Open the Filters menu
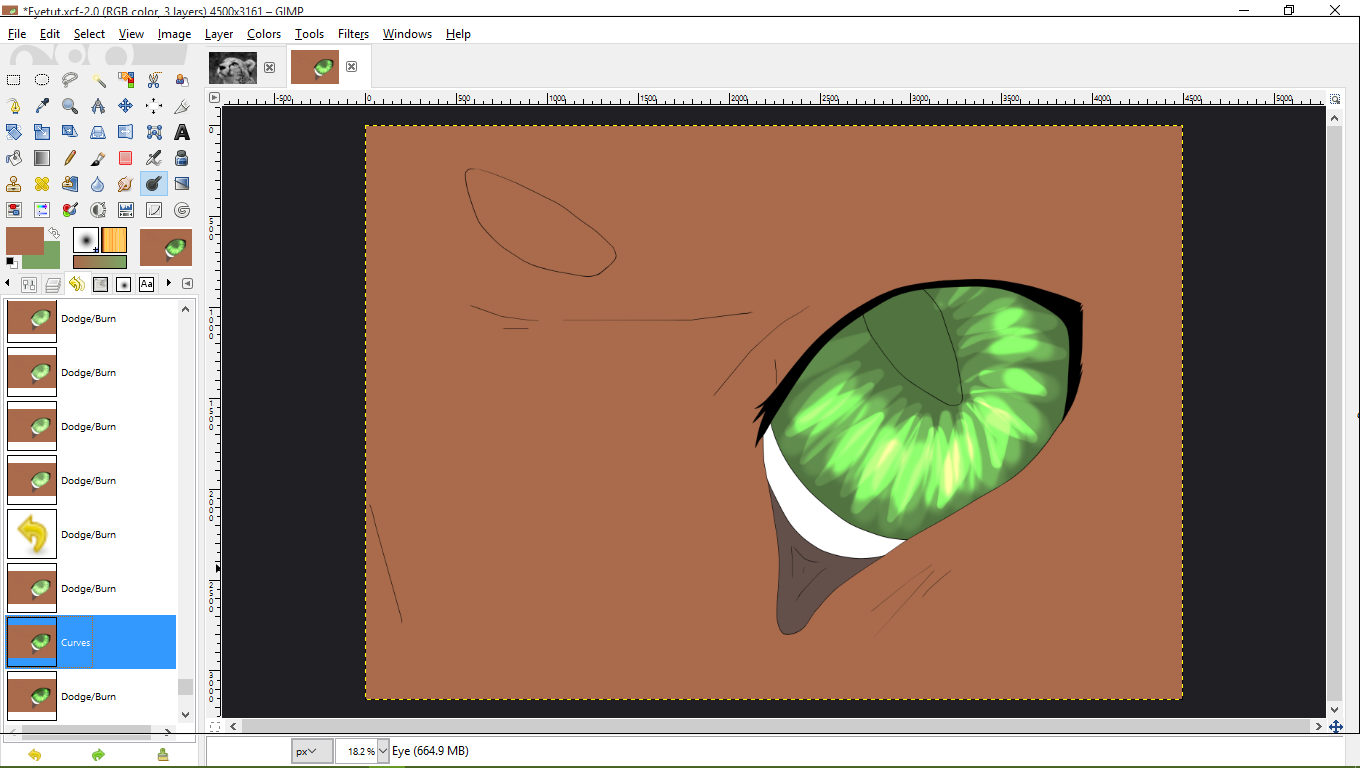Screen dimensions: 1360x768 pos(353,34)
